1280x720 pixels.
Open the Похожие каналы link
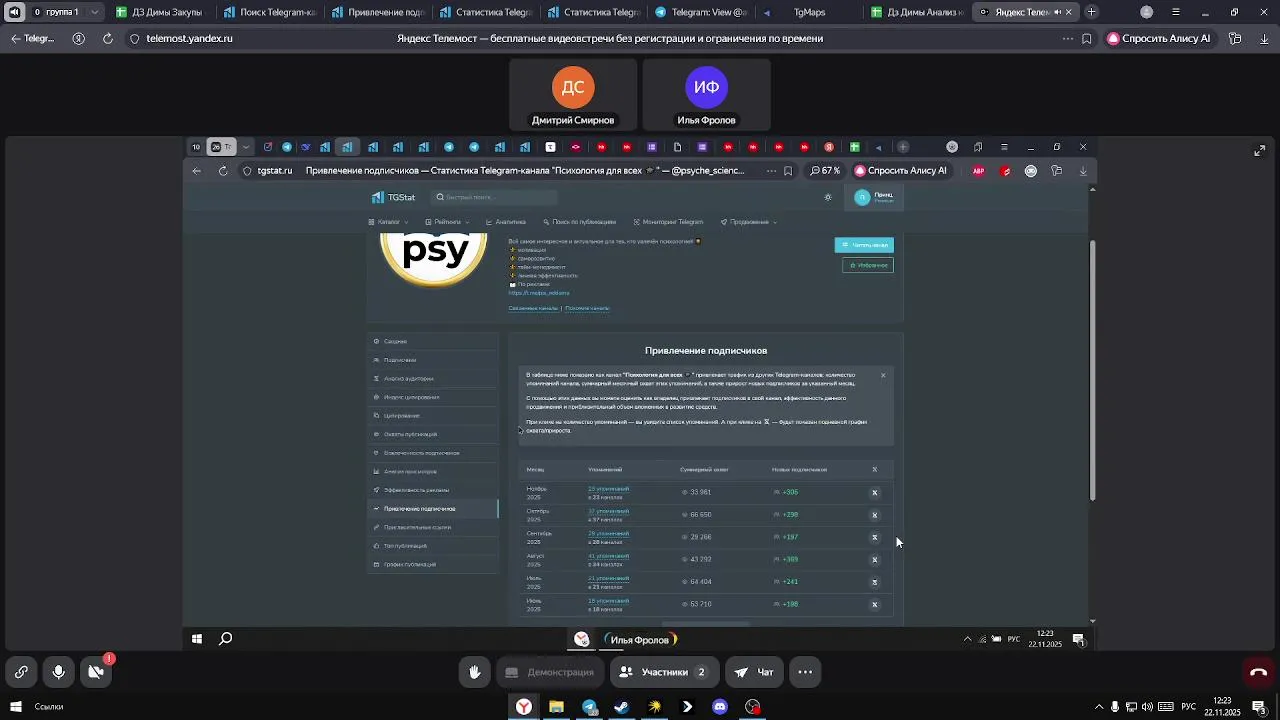pos(587,308)
